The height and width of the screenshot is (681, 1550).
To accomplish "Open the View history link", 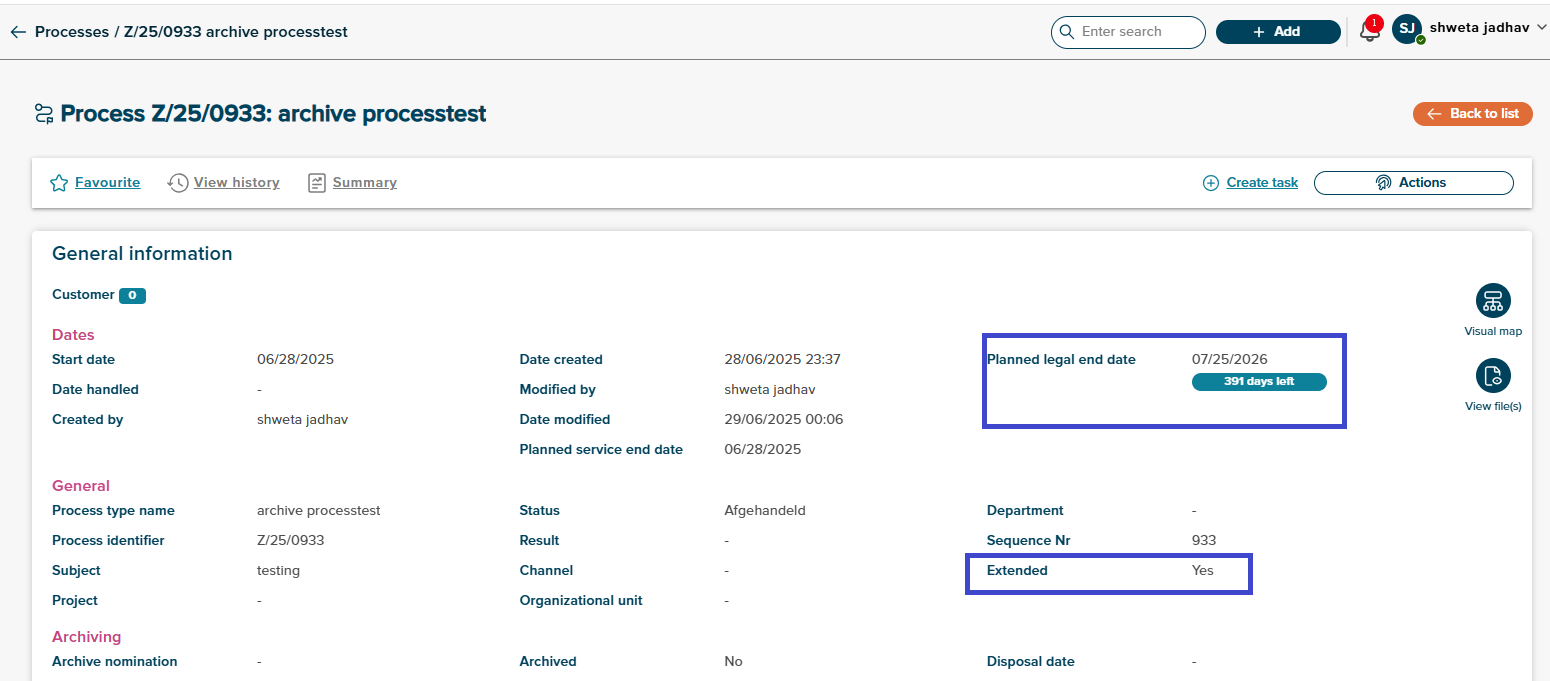I will pyautogui.click(x=236, y=183).
